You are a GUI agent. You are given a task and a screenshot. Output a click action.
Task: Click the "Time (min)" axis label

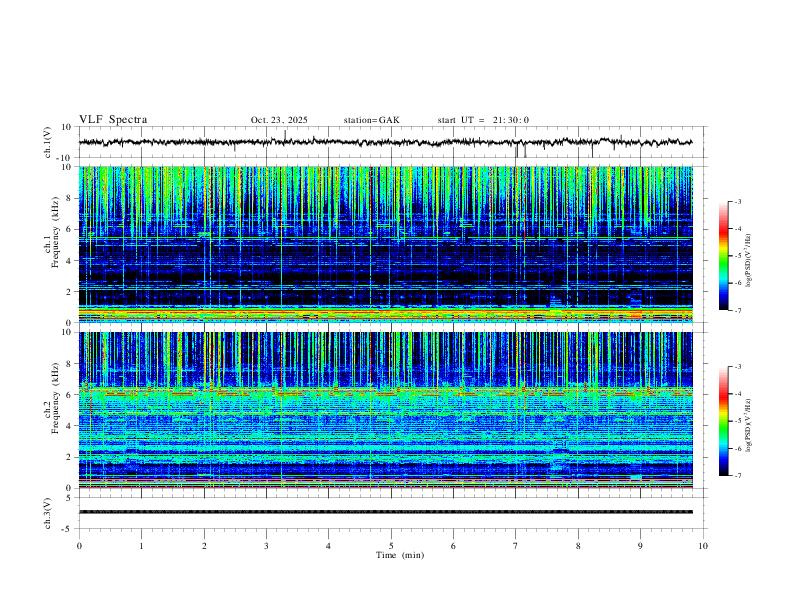coord(400,555)
